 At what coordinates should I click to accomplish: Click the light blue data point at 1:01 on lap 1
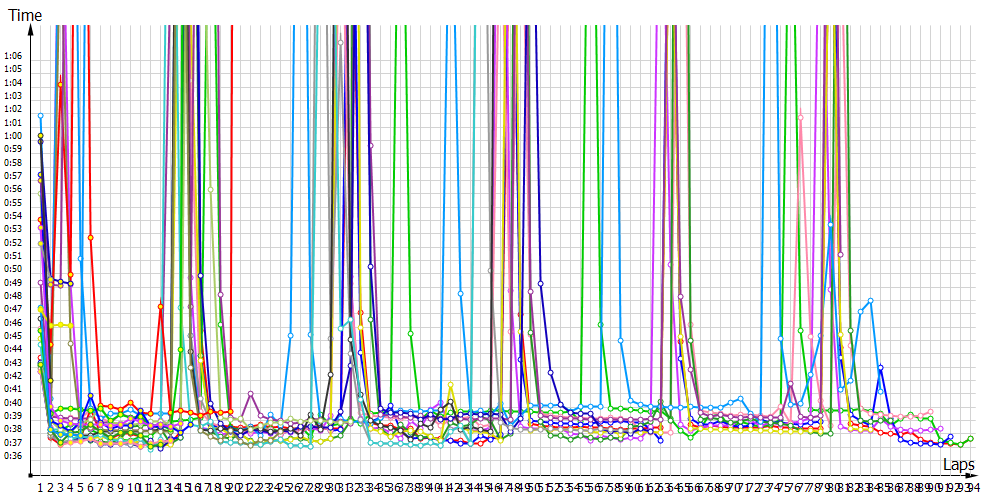coord(40,116)
